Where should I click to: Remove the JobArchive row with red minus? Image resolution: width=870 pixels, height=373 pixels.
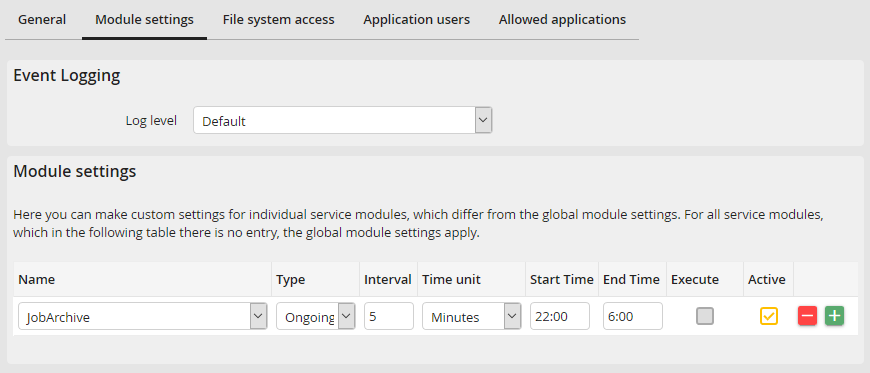coord(807,316)
